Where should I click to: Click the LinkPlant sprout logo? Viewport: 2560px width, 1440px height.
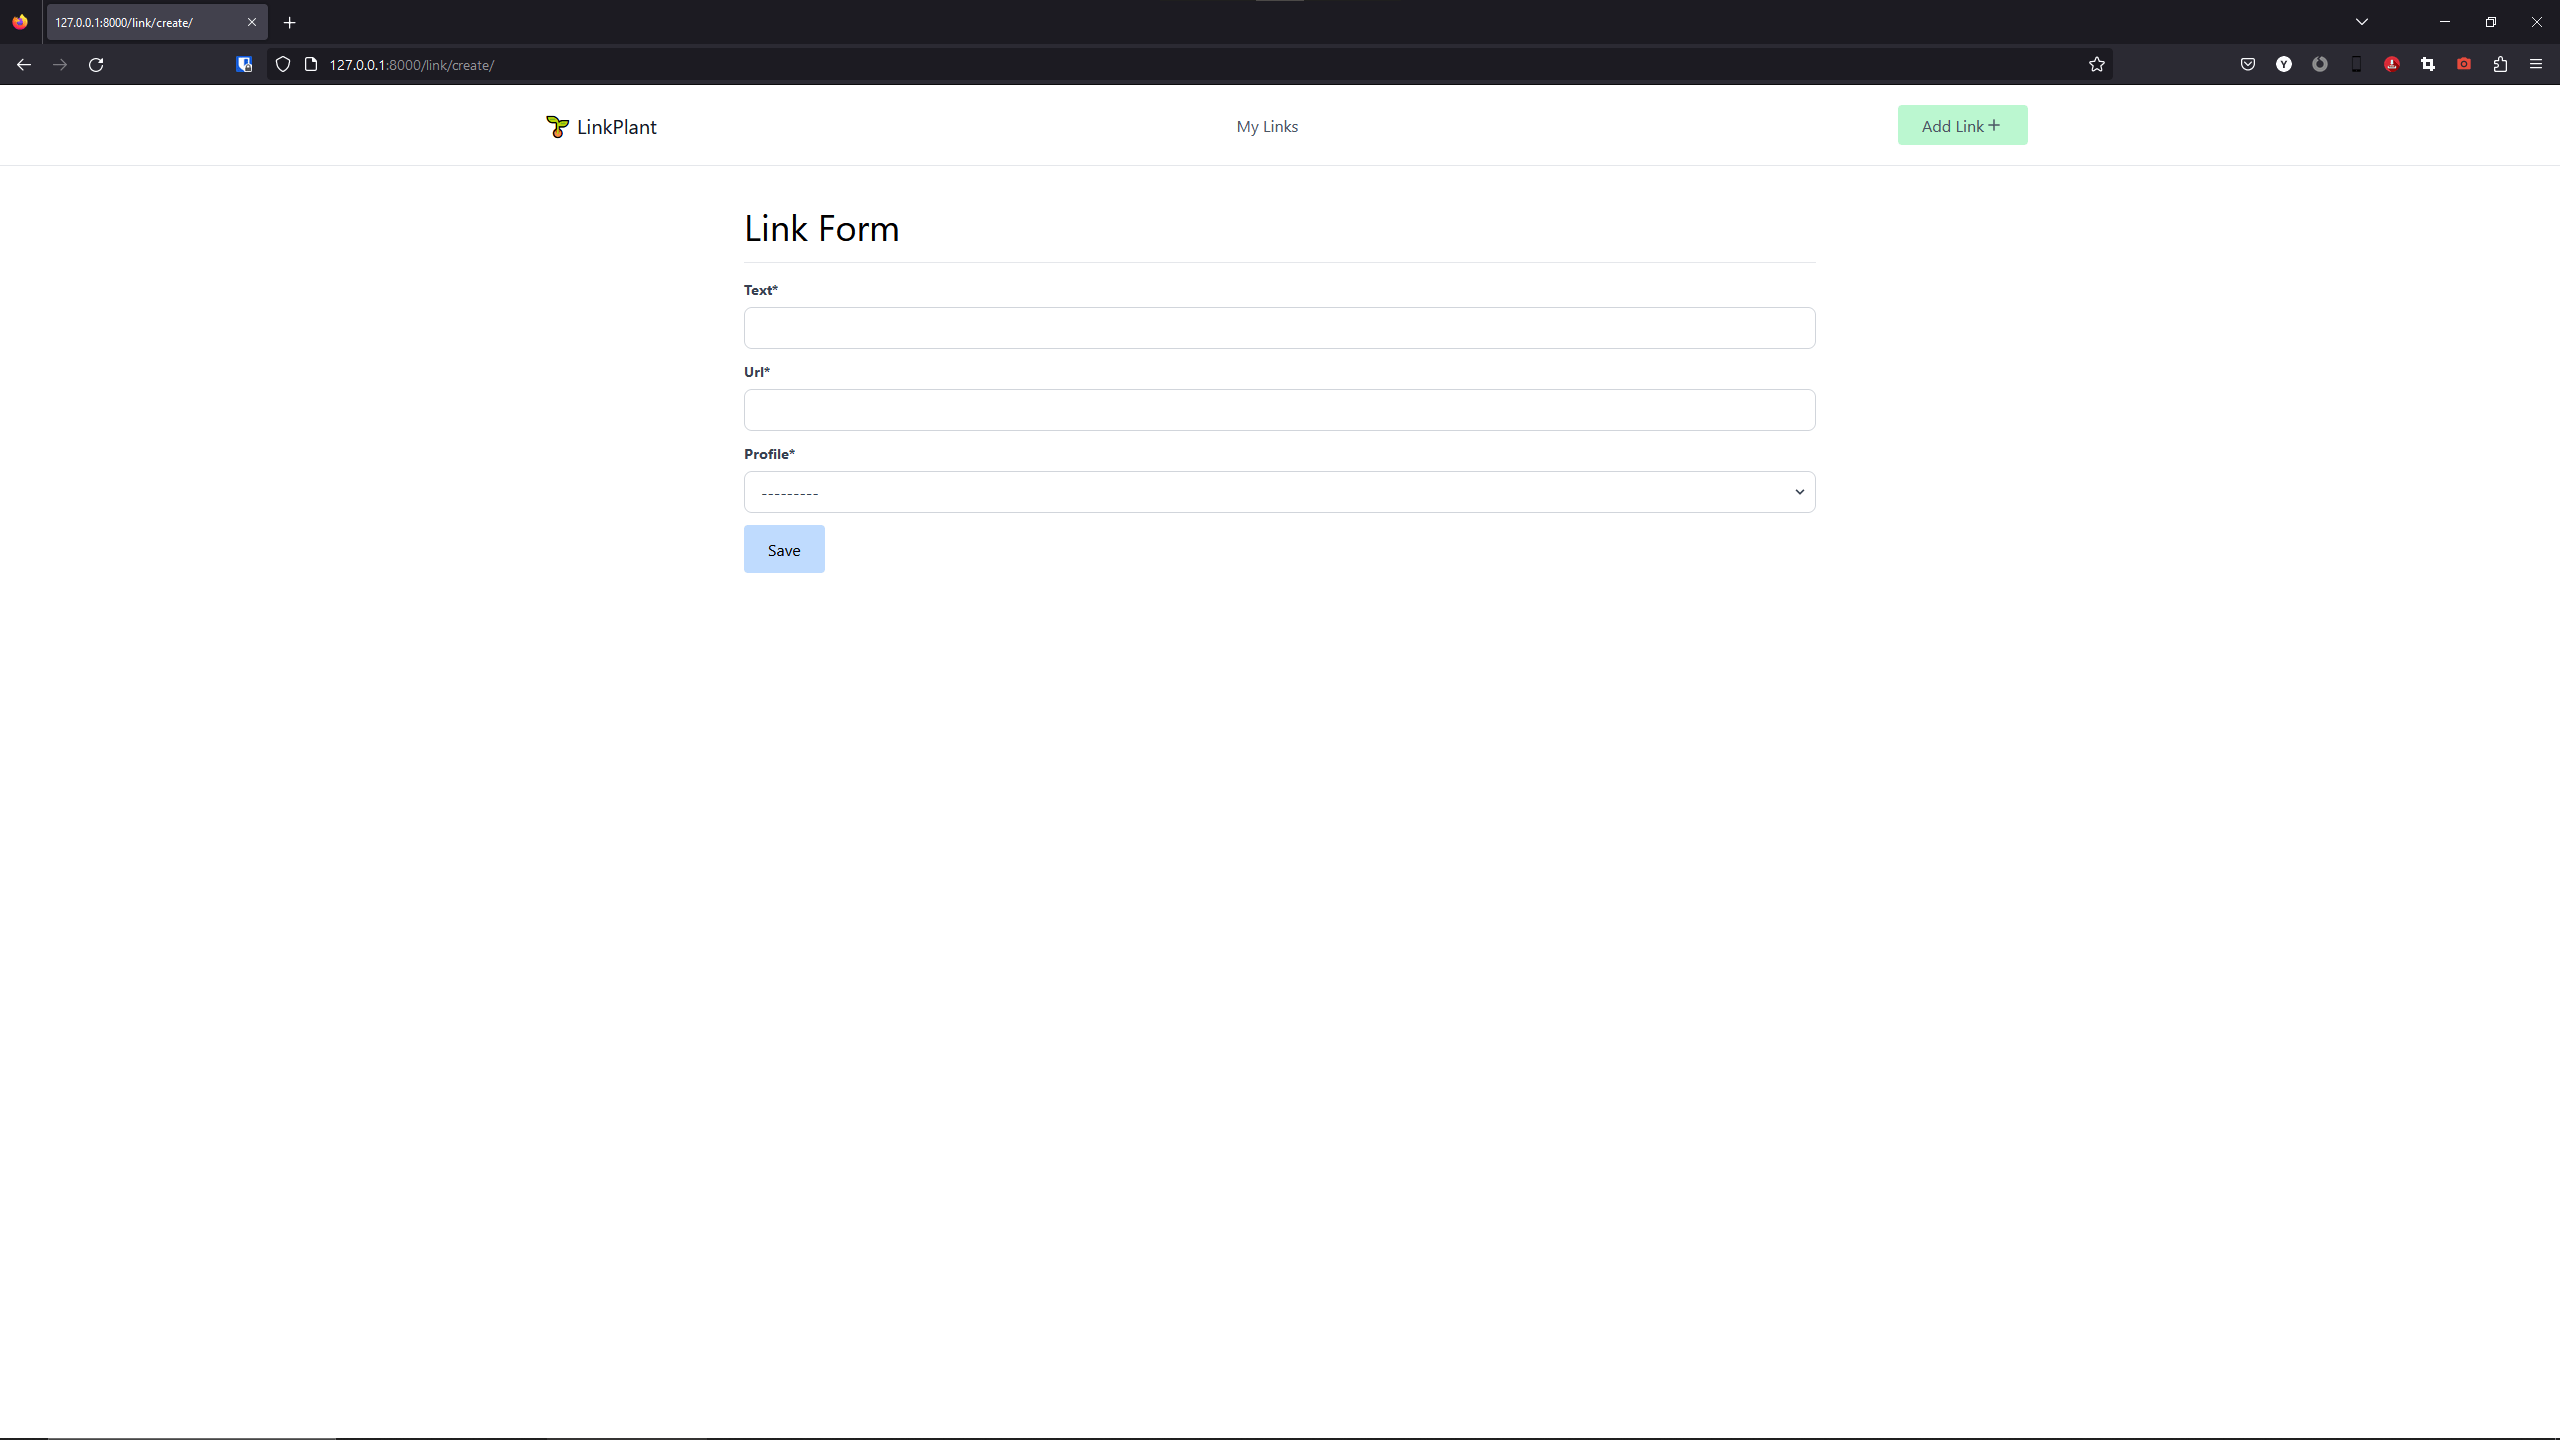557,126
